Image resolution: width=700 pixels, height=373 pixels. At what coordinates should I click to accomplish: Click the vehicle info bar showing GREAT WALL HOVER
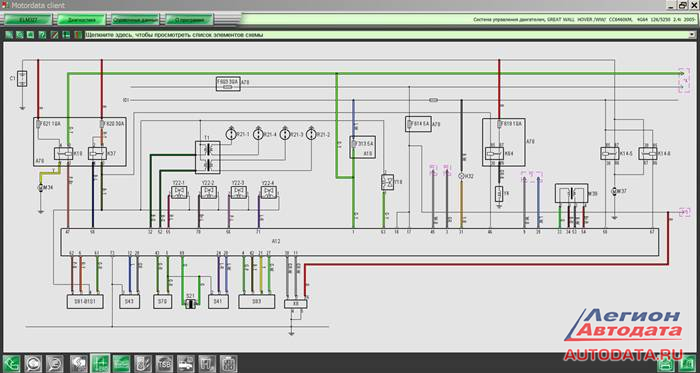click(x=470, y=20)
